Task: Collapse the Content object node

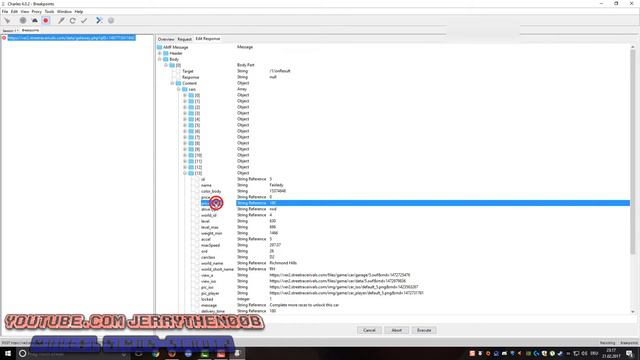Action: click(172, 83)
